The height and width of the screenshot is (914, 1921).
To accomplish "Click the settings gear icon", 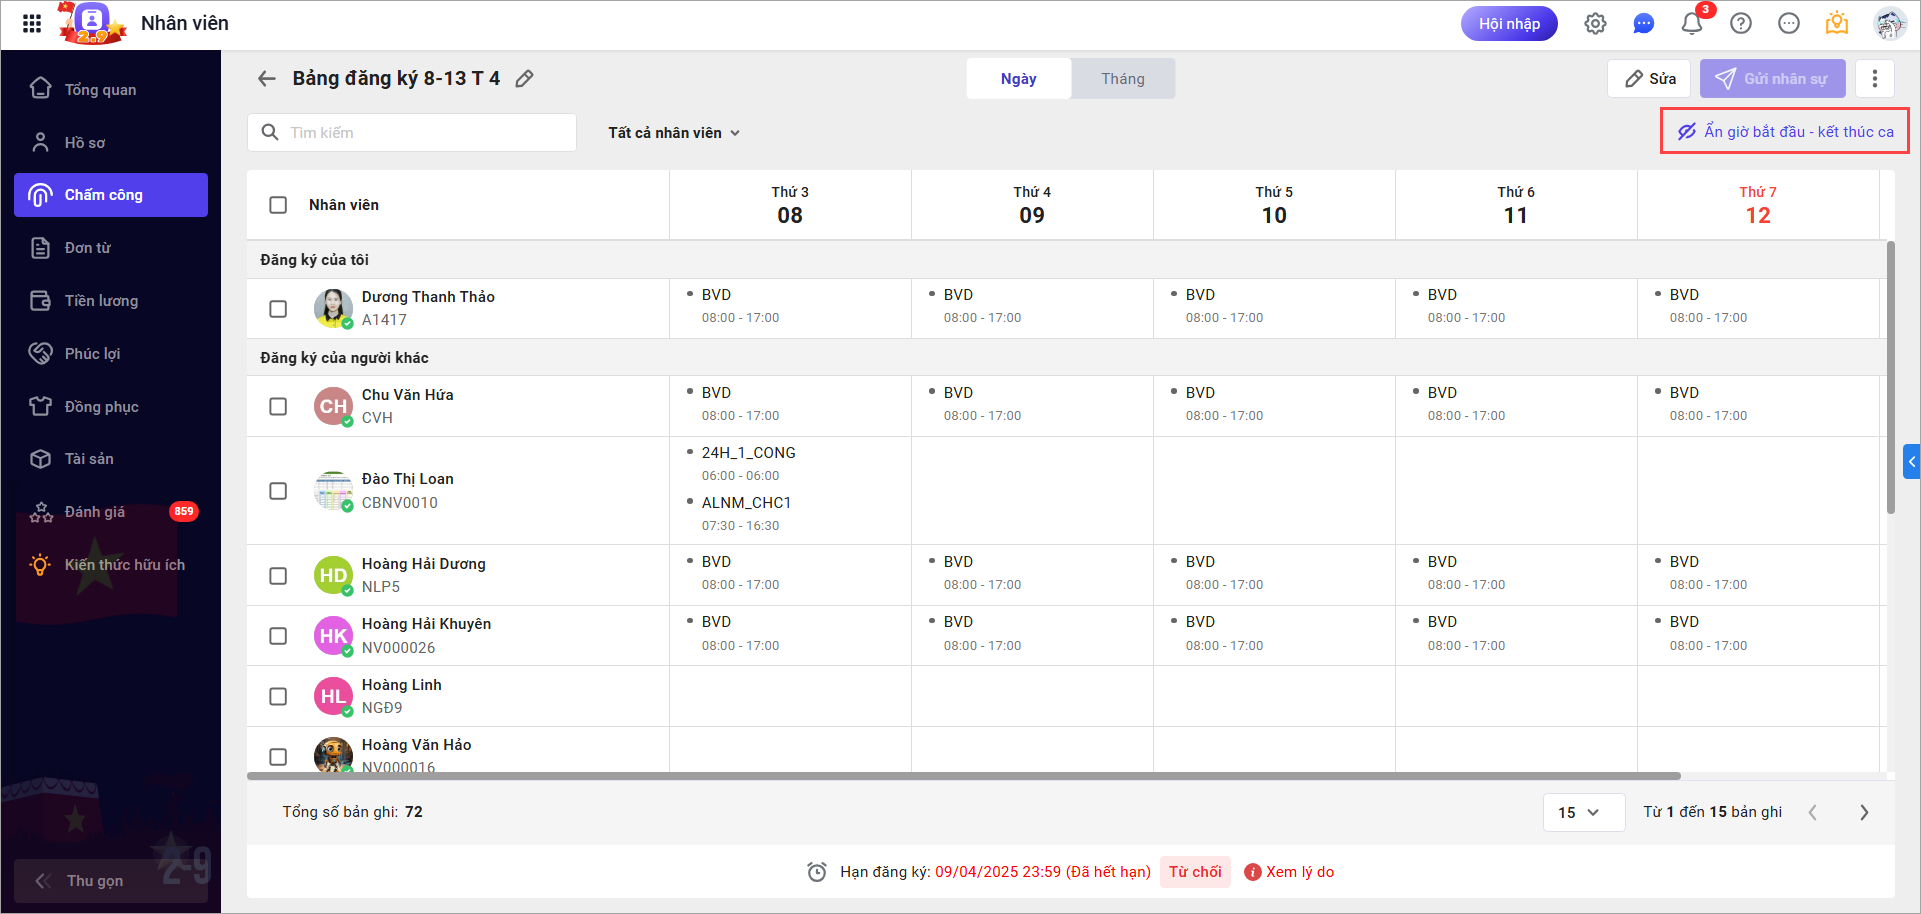I will [x=1595, y=24].
